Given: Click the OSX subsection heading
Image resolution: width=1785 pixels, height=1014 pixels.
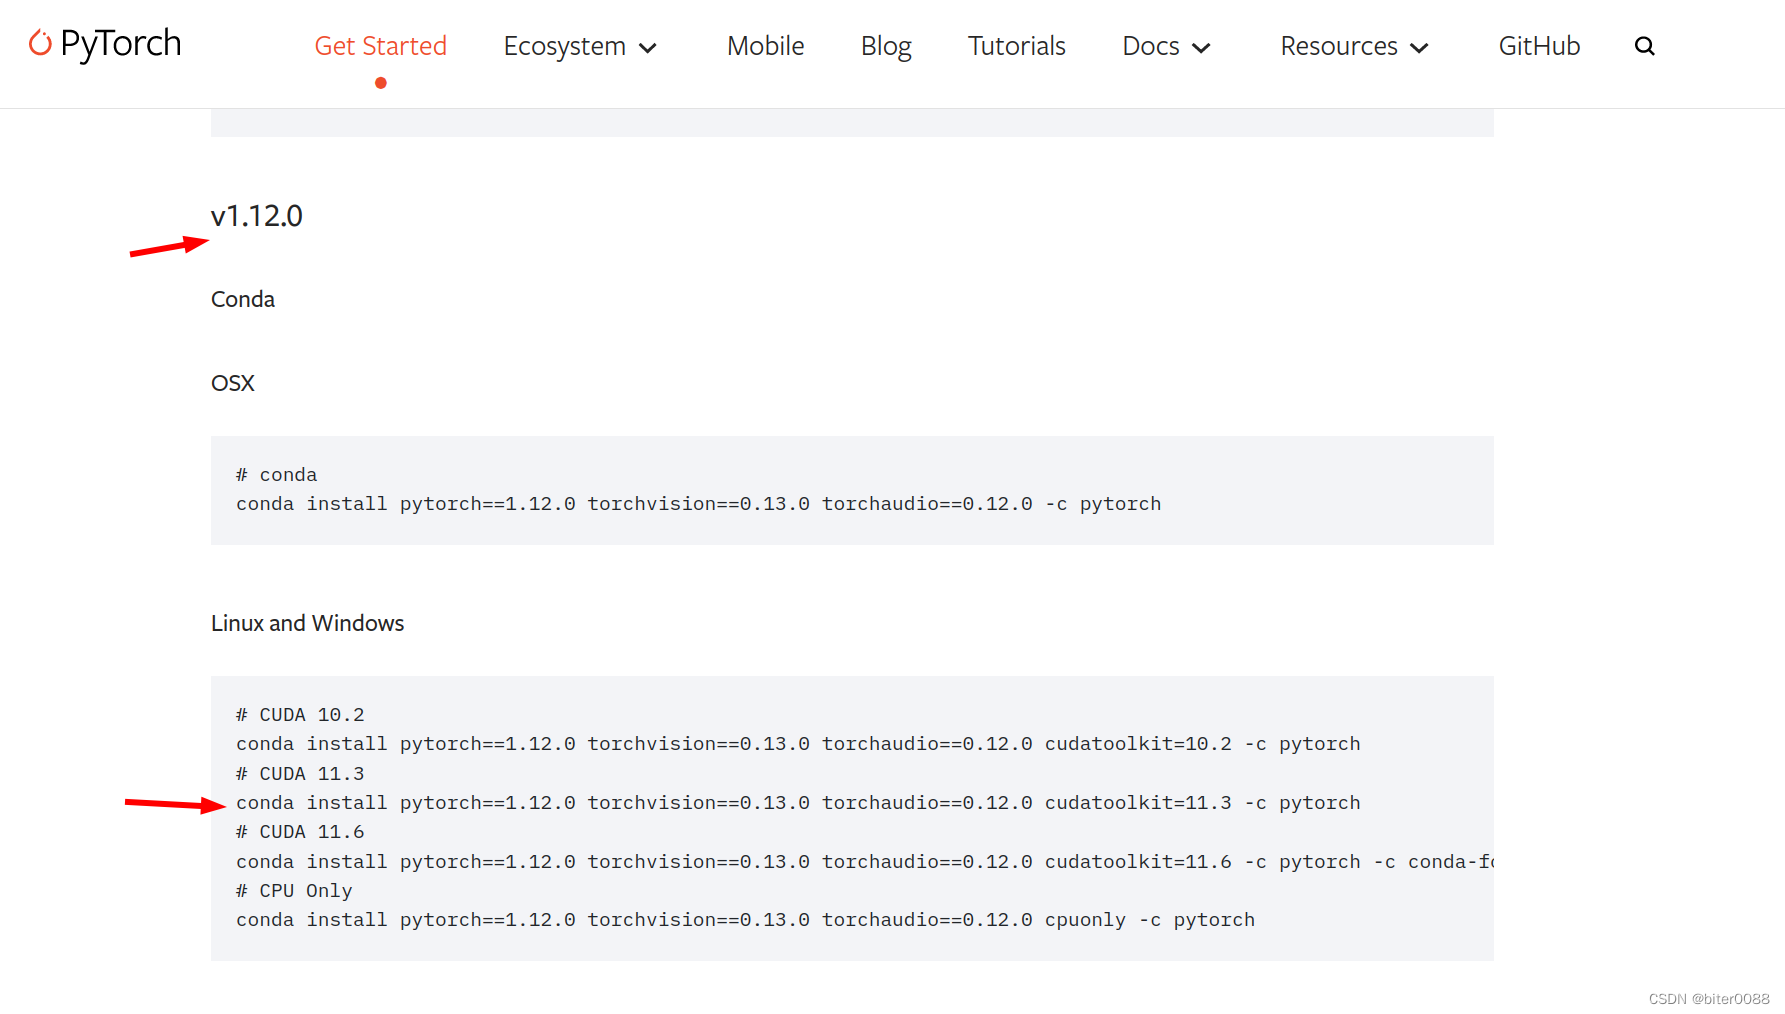Looking at the screenshot, I should [232, 382].
